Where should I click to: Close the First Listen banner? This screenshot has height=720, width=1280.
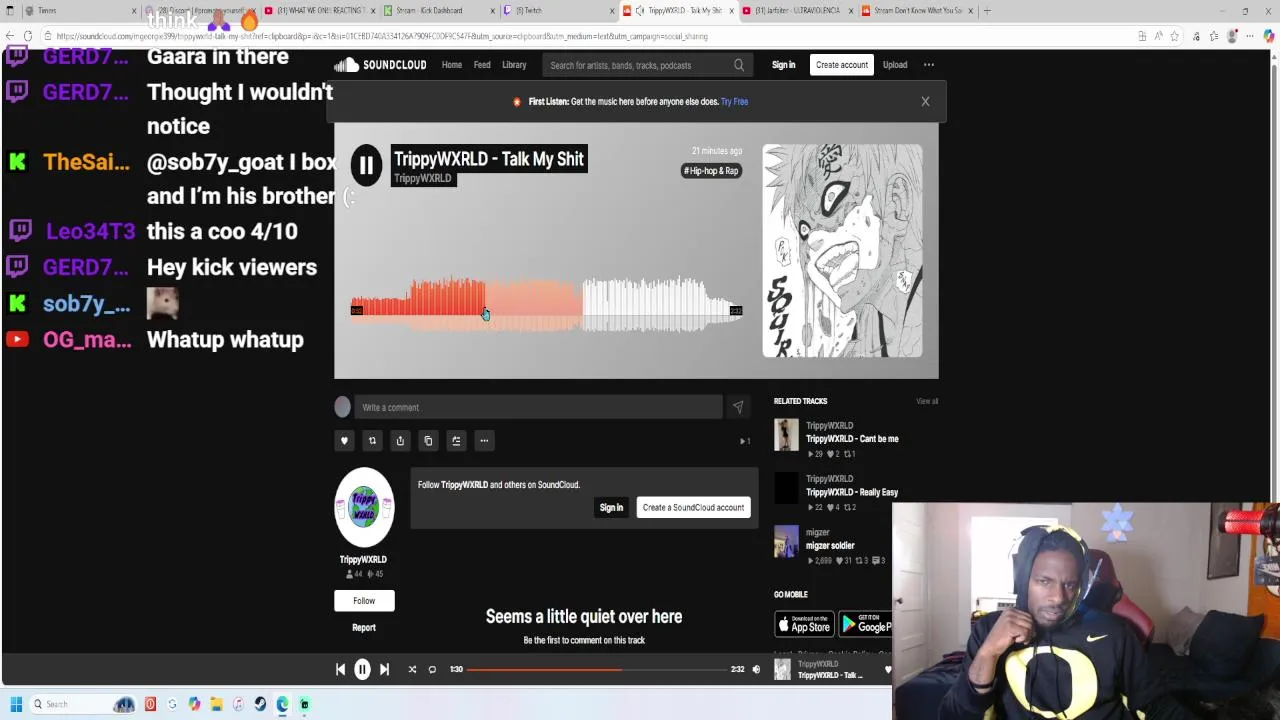(925, 101)
